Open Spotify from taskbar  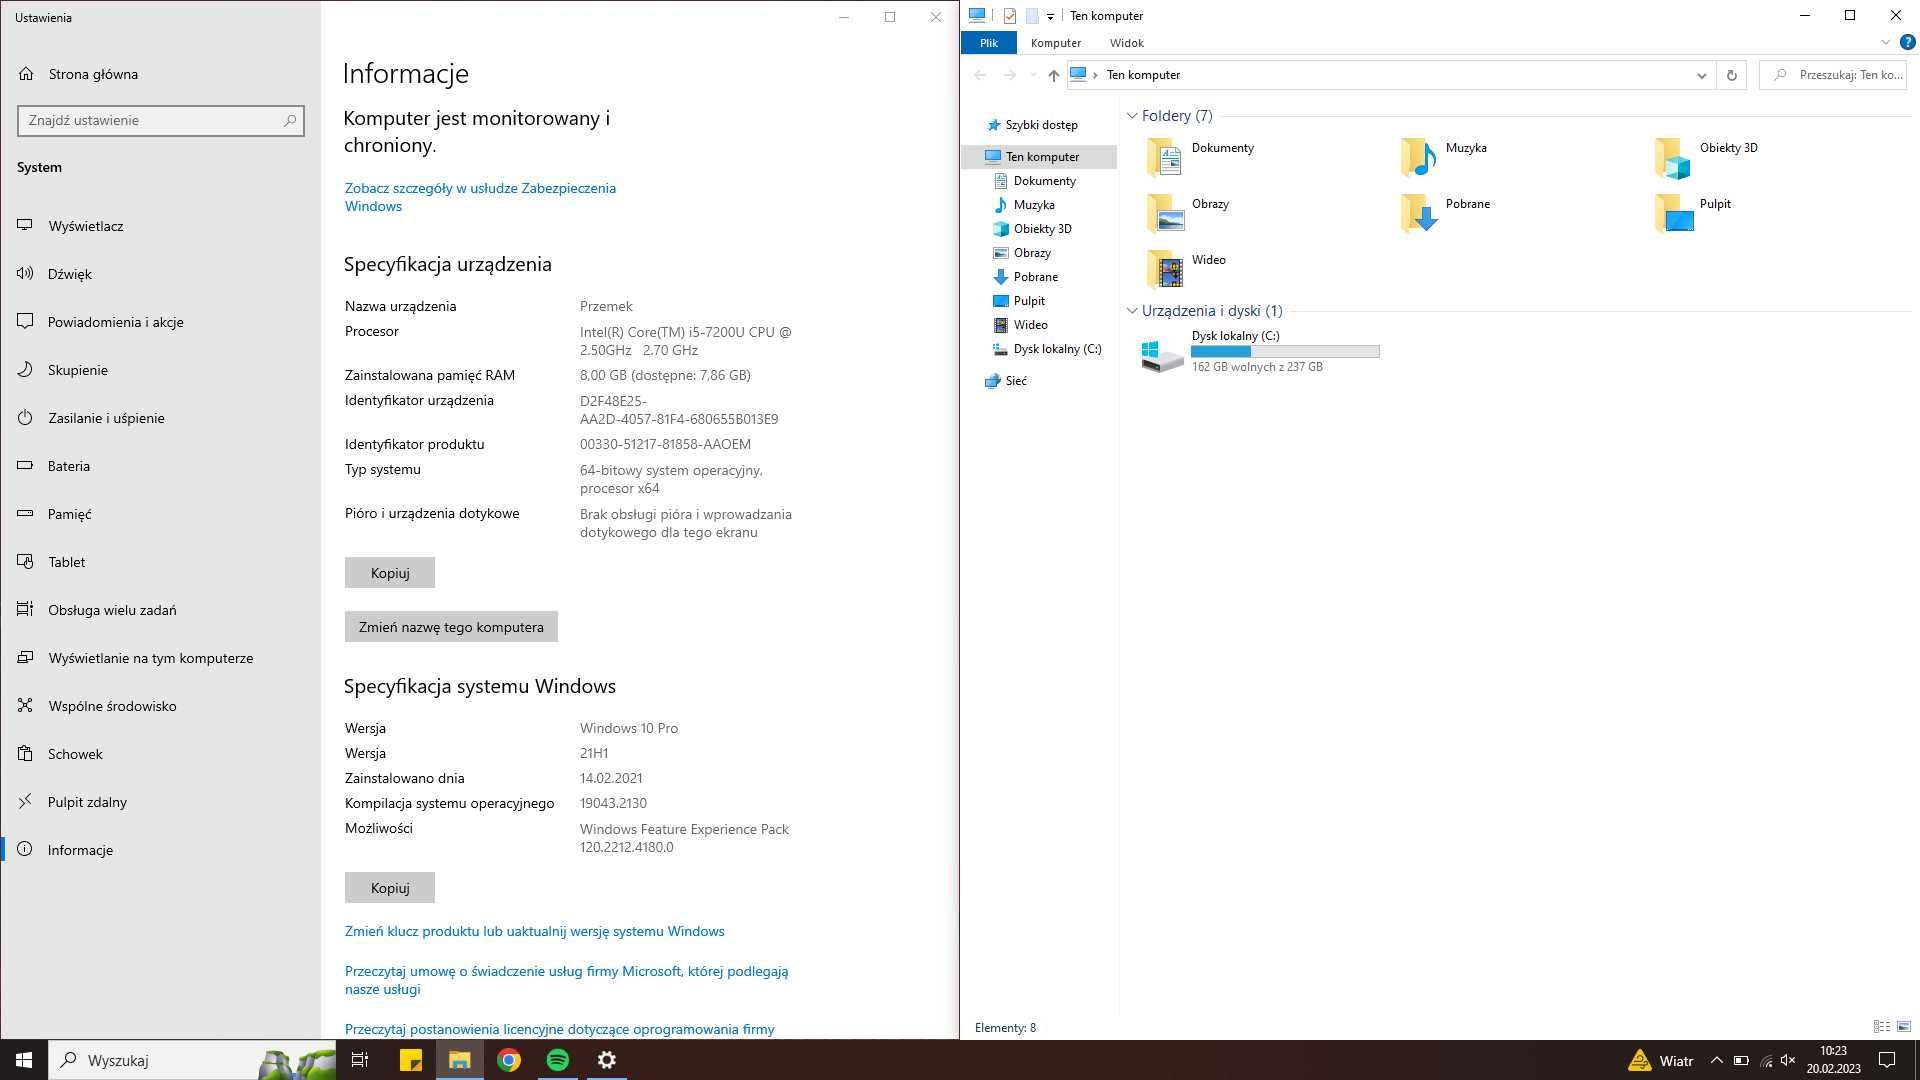click(558, 1060)
